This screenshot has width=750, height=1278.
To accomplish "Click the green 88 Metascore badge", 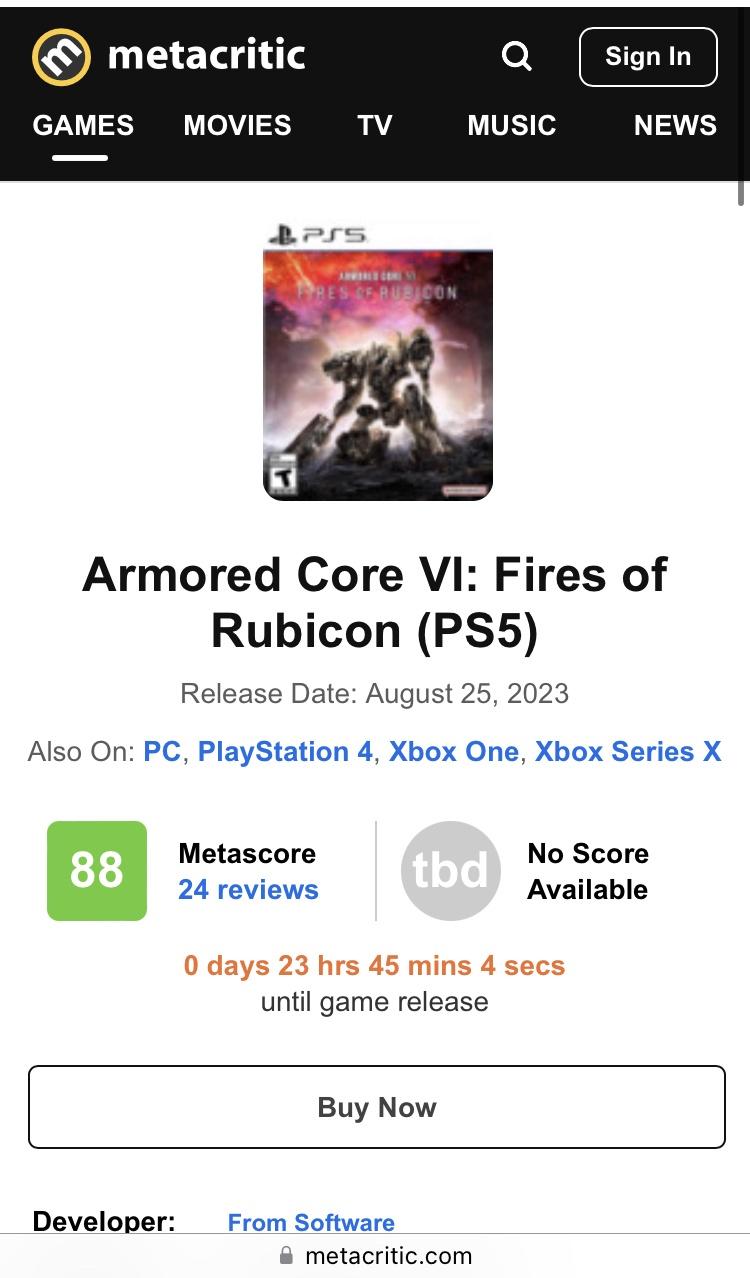I will [x=97, y=870].
